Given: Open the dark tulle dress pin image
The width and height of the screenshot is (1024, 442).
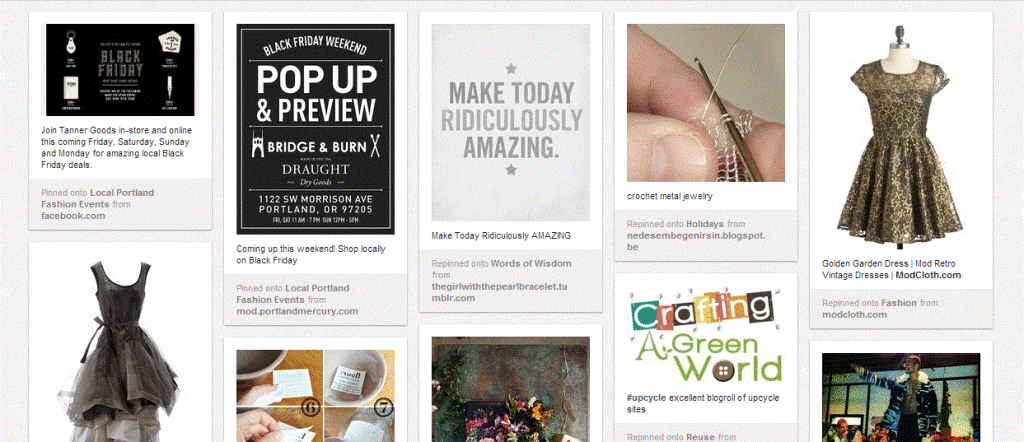Looking at the screenshot, I should click(120, 348).
